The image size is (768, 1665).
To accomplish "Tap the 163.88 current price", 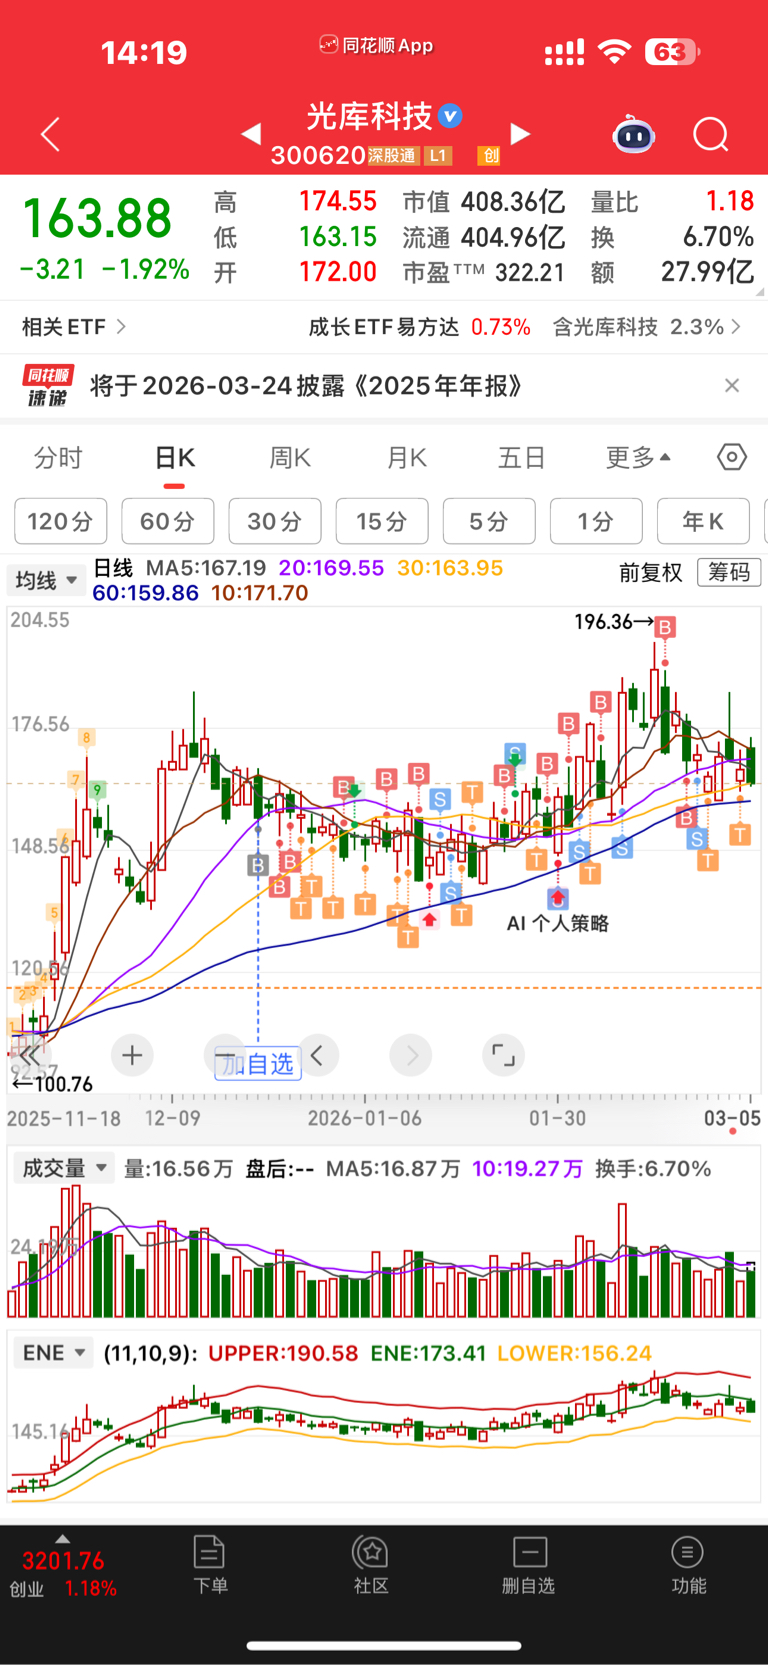I will 97,219.
